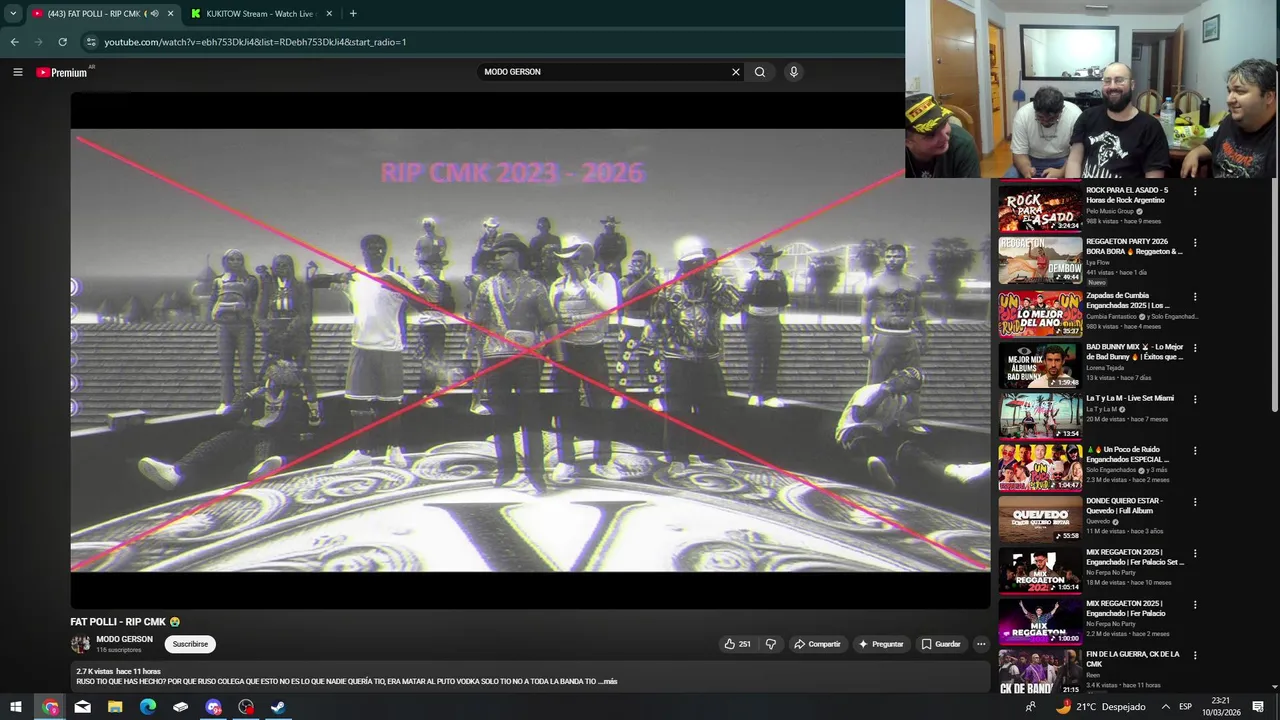Screen dimensions: 1280x720
Task: Open the Preguntar ask button
Action: [881, 644]
